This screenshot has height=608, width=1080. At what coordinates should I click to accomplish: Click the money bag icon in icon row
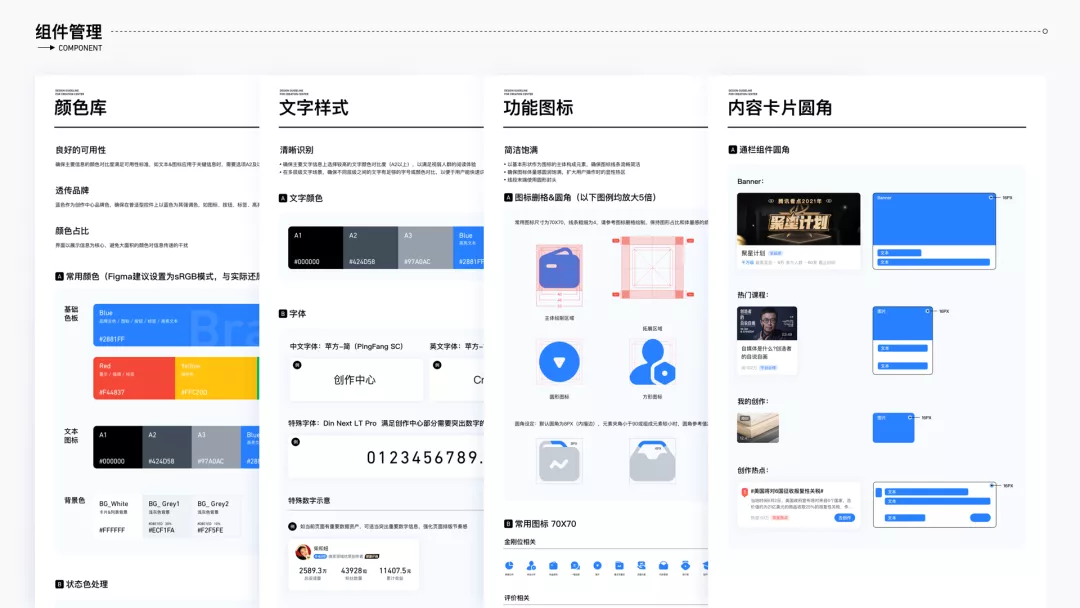tap(685, 566)
